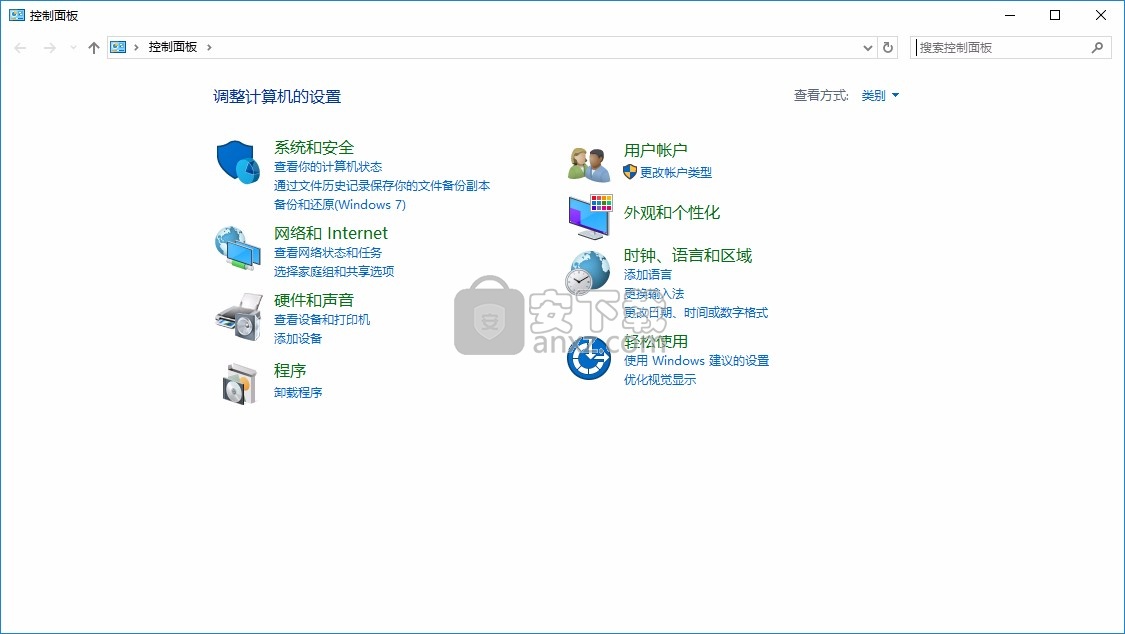Open 更改日期、时间或数字格式
The width and height of the screenshot is (1125, 634).
click(695, 312)
